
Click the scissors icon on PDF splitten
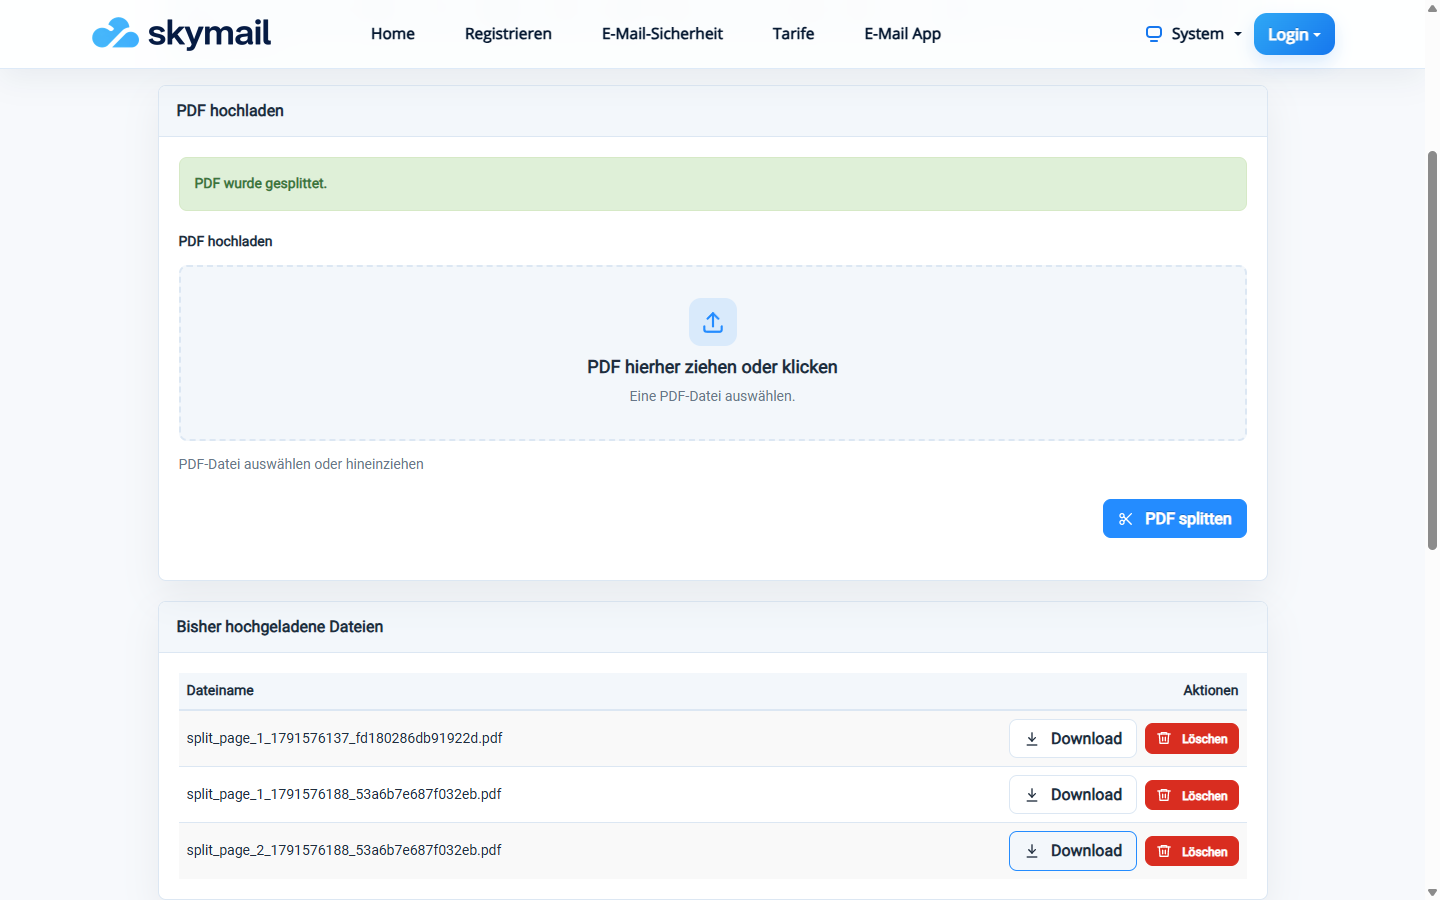pos(1126,519)
